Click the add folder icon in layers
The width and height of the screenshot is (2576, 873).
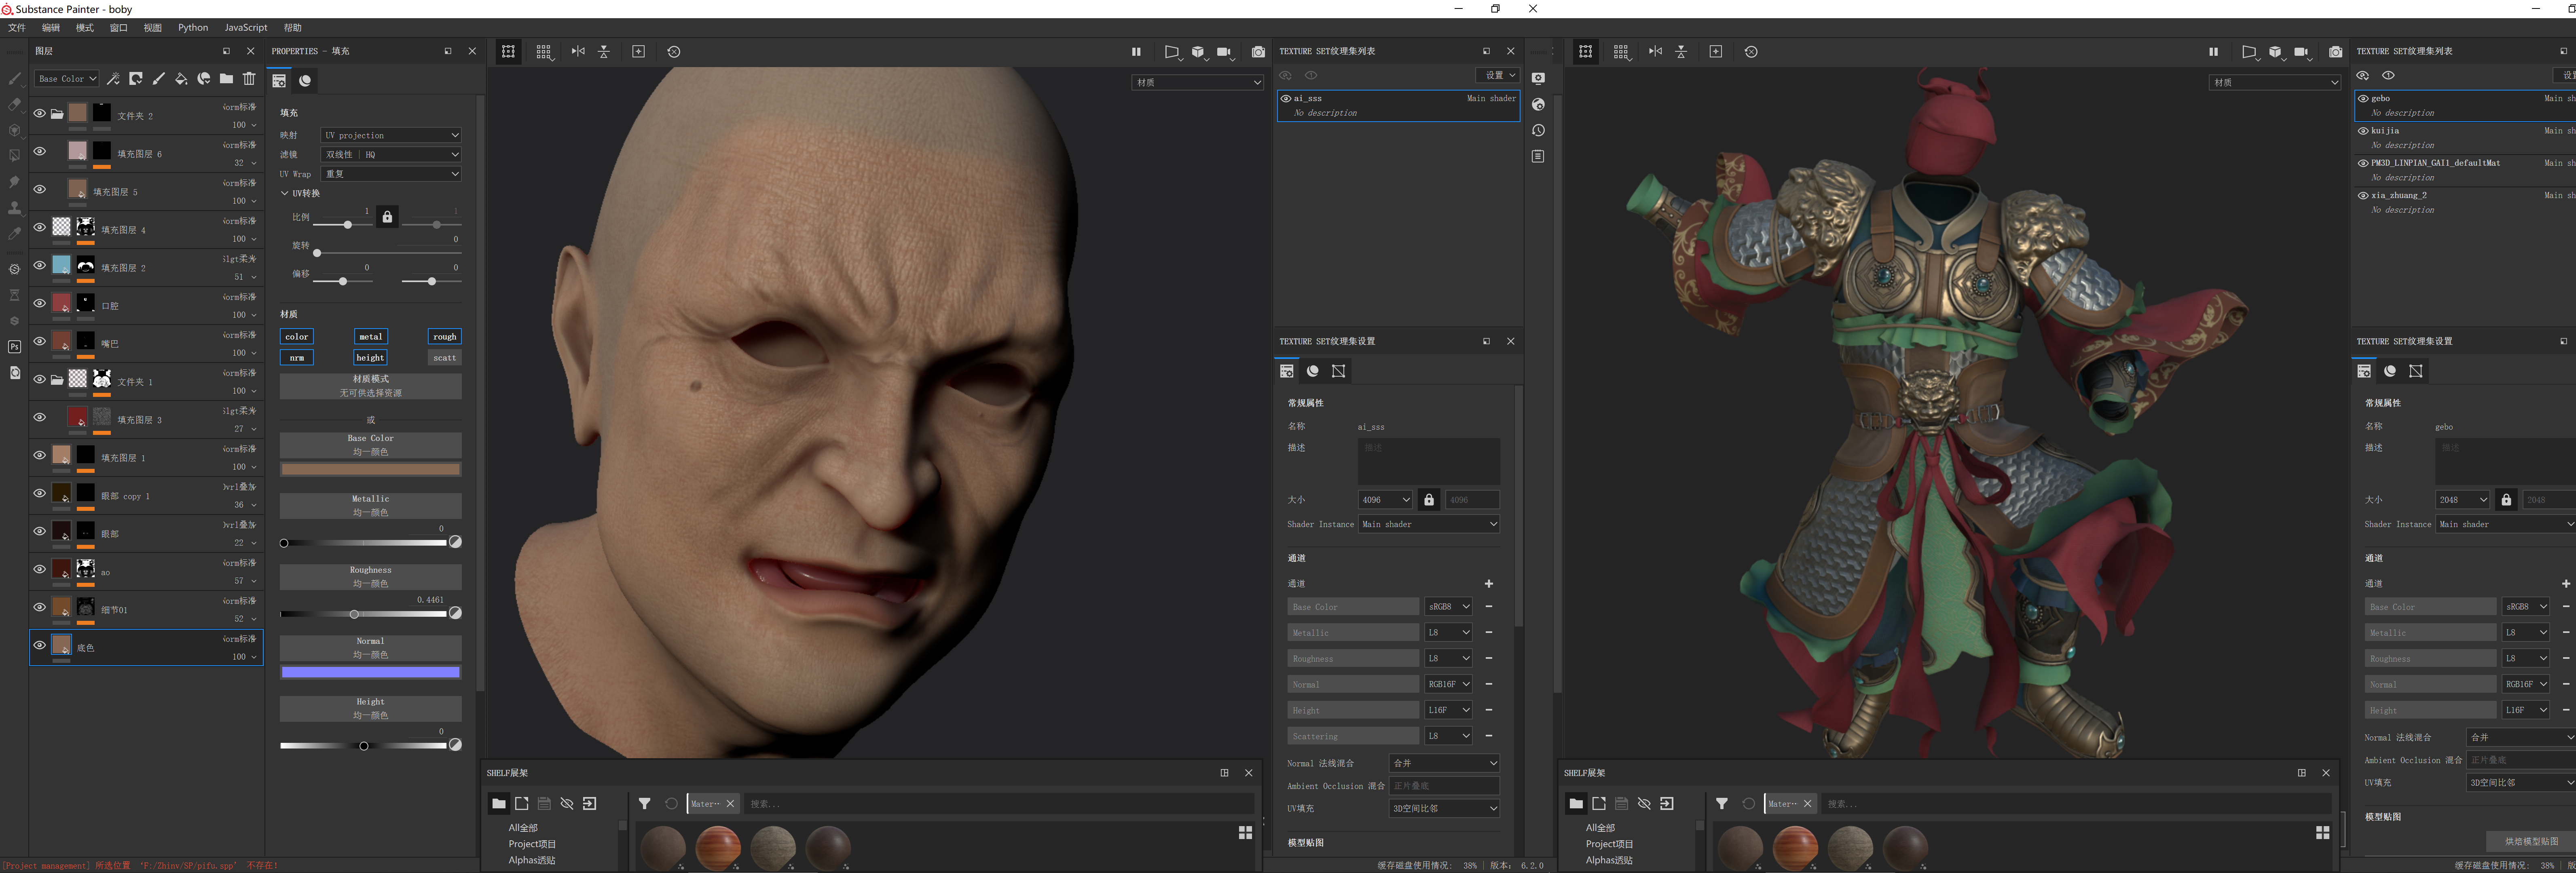(x=227, y=79)
